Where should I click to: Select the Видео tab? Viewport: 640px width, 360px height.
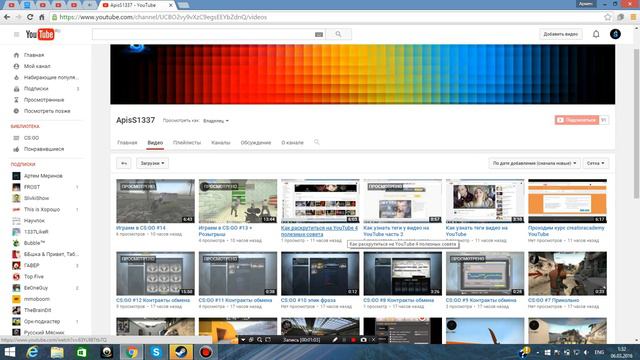click(155, 142)
